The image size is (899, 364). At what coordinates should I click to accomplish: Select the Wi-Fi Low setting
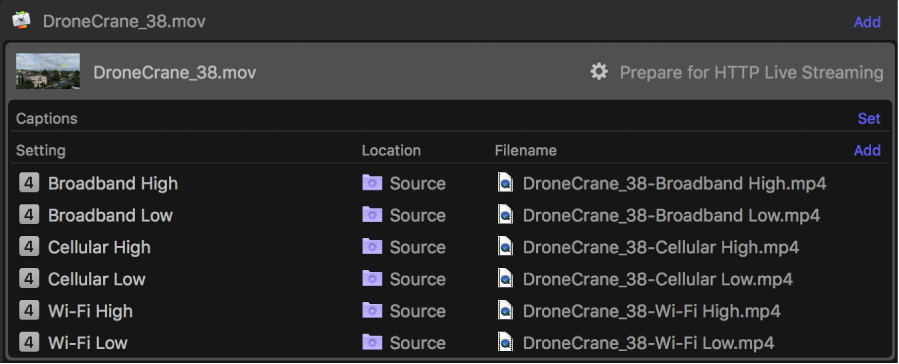88,343
